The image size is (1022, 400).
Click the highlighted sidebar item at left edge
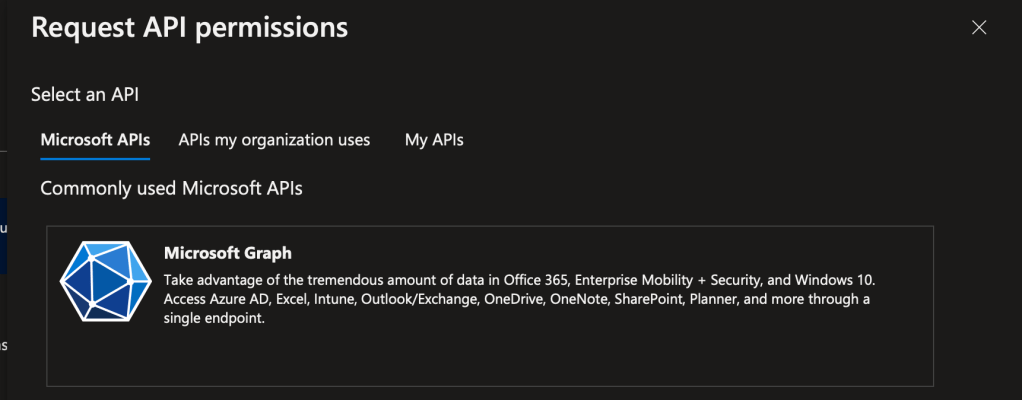tap(3, 235)
